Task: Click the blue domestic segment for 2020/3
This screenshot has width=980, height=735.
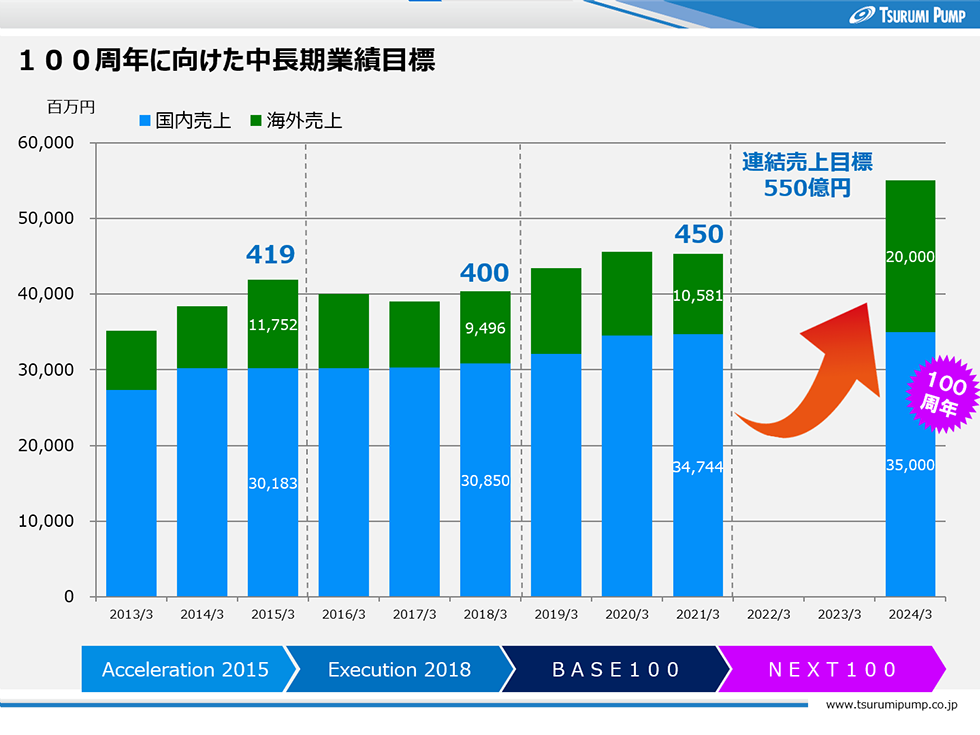Action: 627,466
